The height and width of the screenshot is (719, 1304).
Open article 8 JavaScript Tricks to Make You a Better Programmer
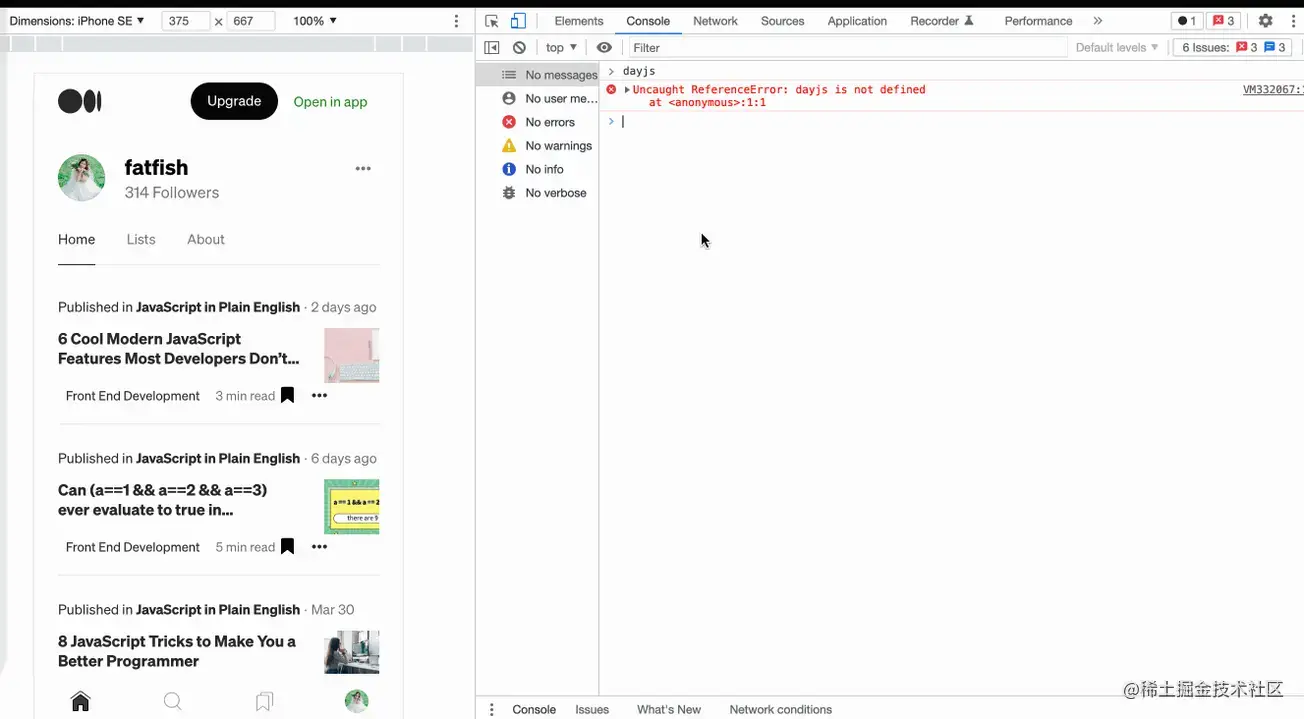[177, 651]
